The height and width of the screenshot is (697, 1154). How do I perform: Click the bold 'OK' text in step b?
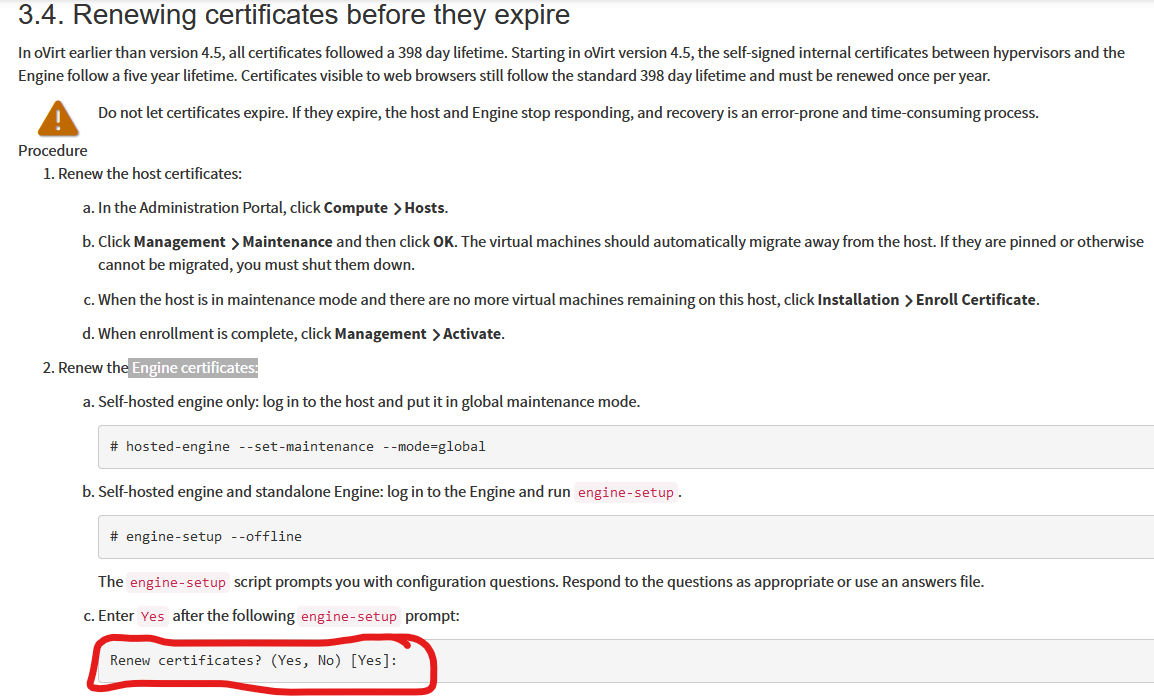tap(444, 242)
